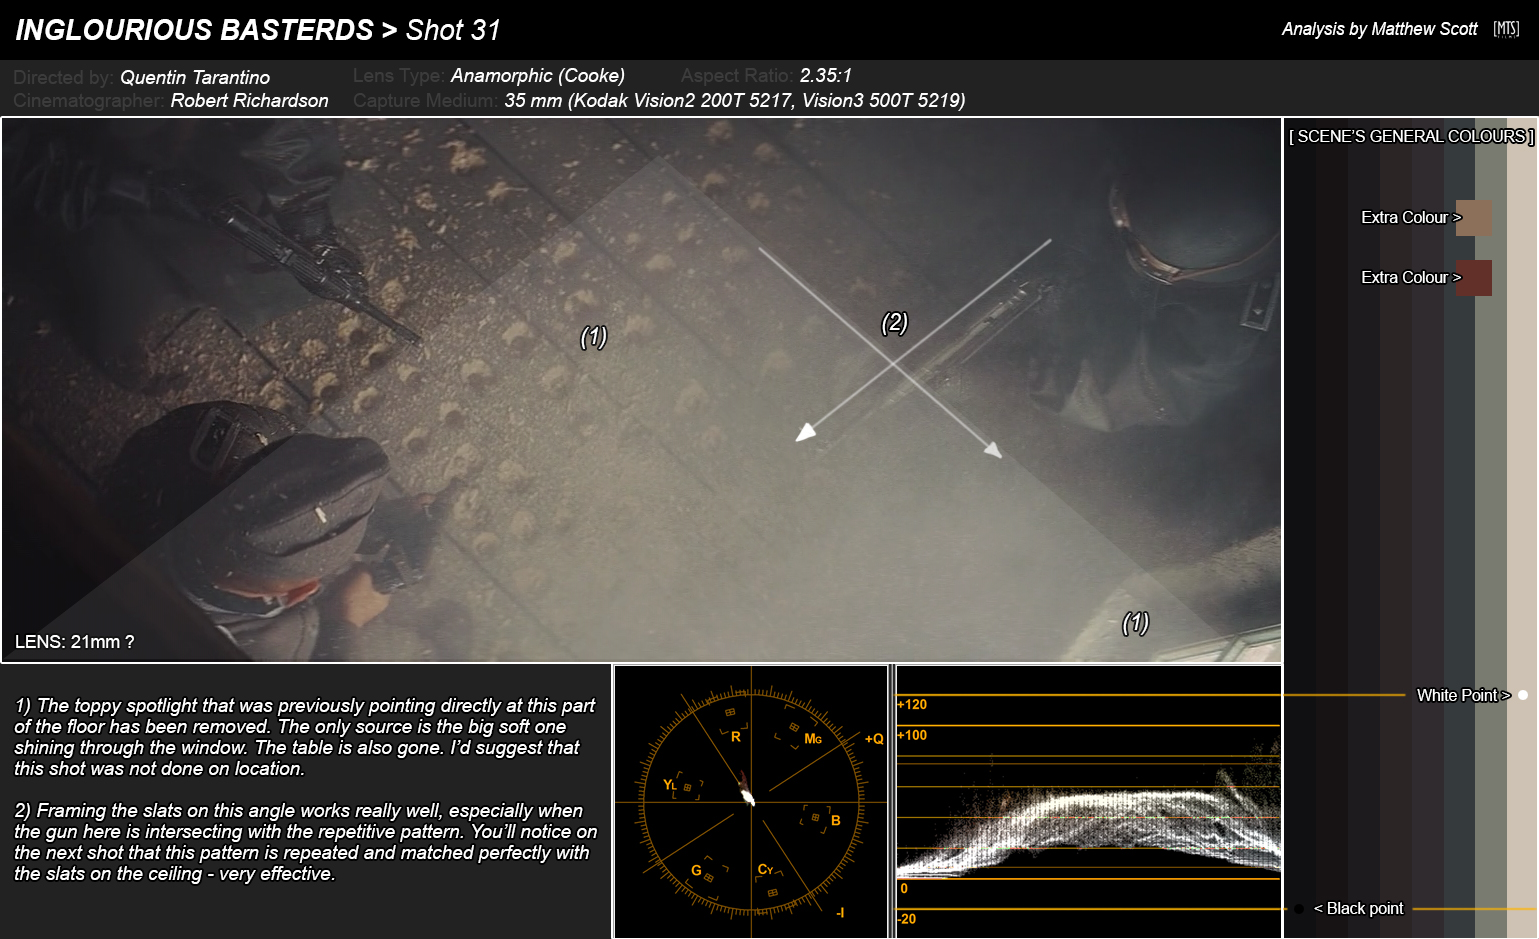
Task: Click the director name 'Quentin Tarantino'
Action: click(x=195, y=77)
